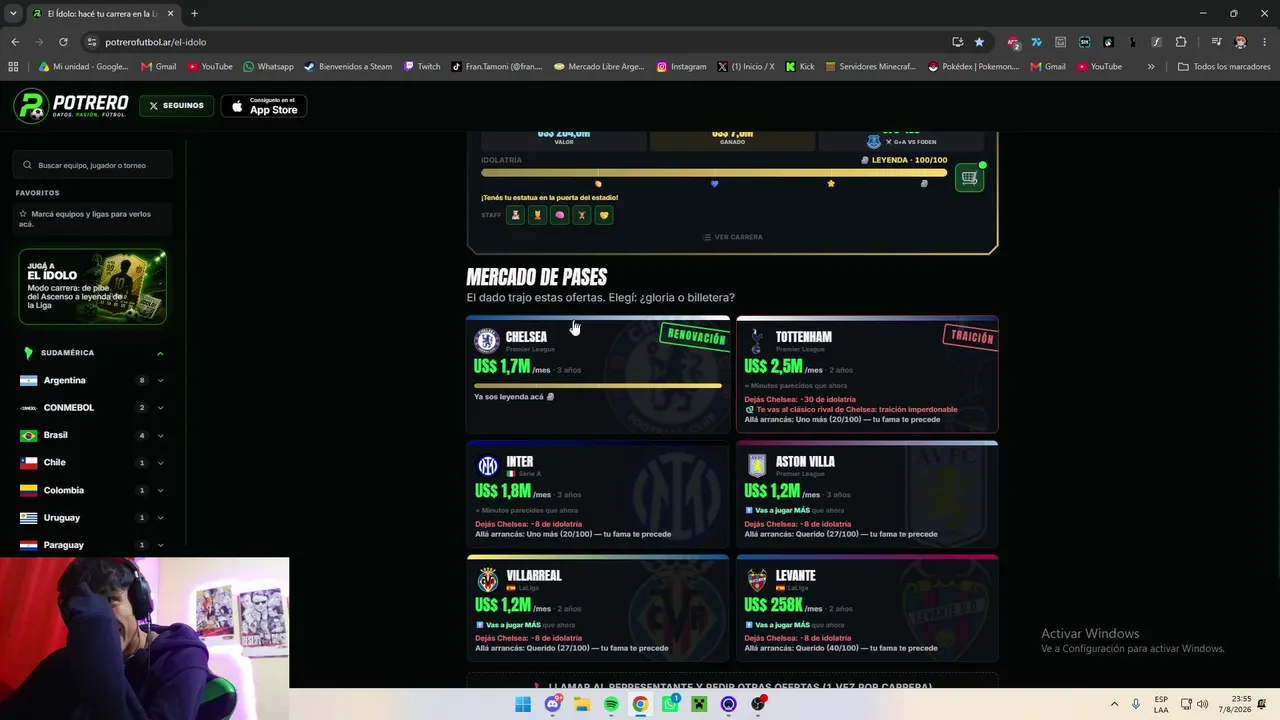The width and height of the screenshot is (1280, 720).
Task: Close the El Ídolo browser tab
Action: pyautogui.click(x=170, y=14)
